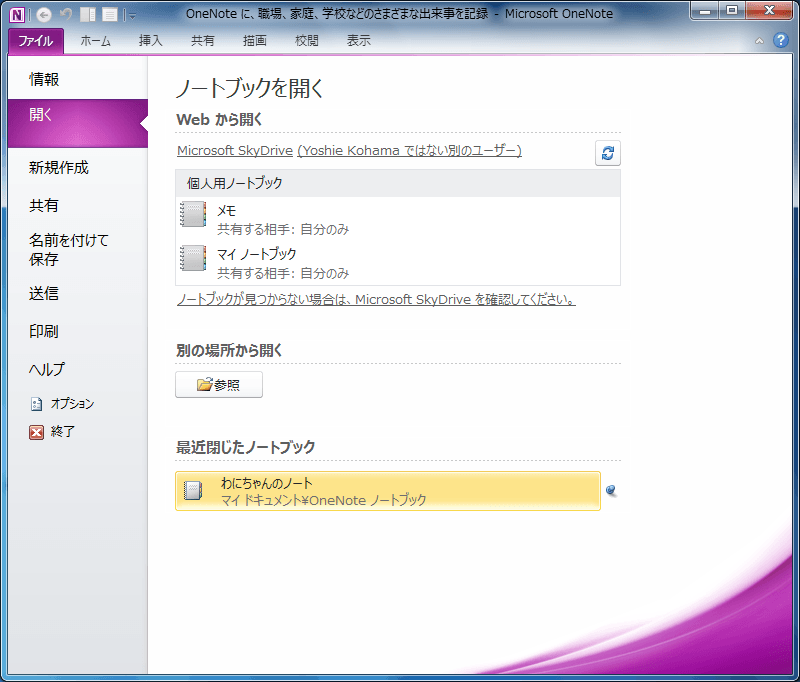Switch to the 校閲 tab
Viewport: 800px width, 682px height.
[307, 41]
